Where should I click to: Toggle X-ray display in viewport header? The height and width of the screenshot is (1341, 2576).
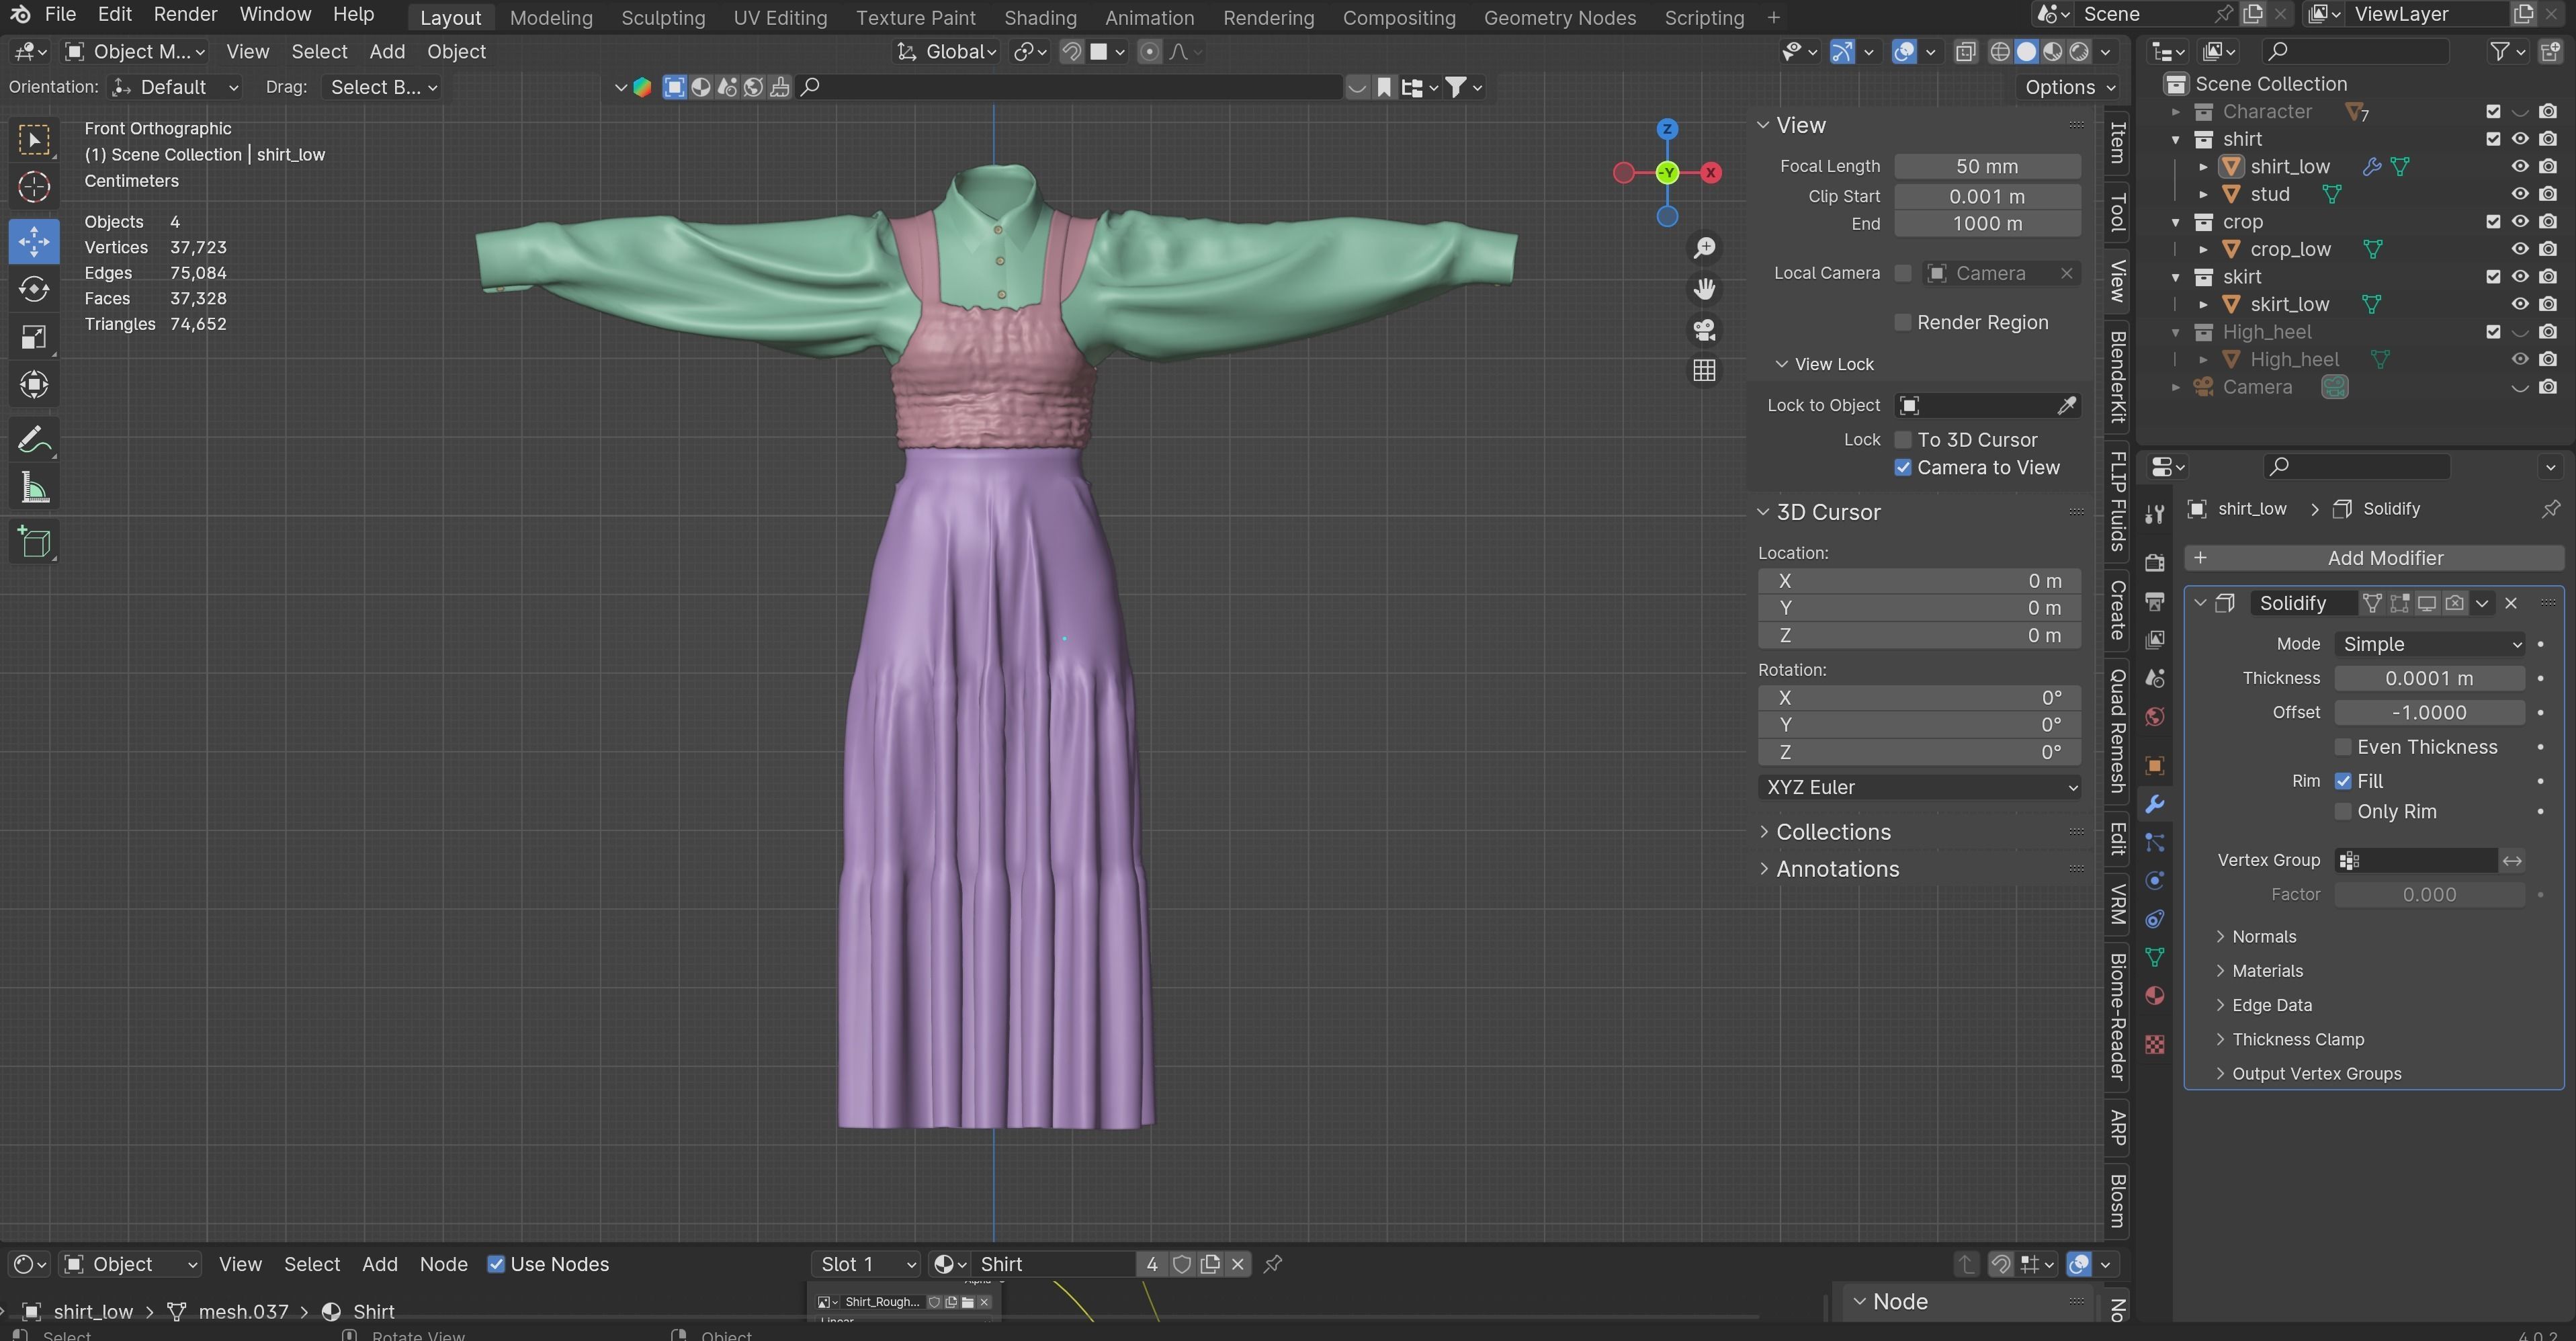coord(1965,52)
